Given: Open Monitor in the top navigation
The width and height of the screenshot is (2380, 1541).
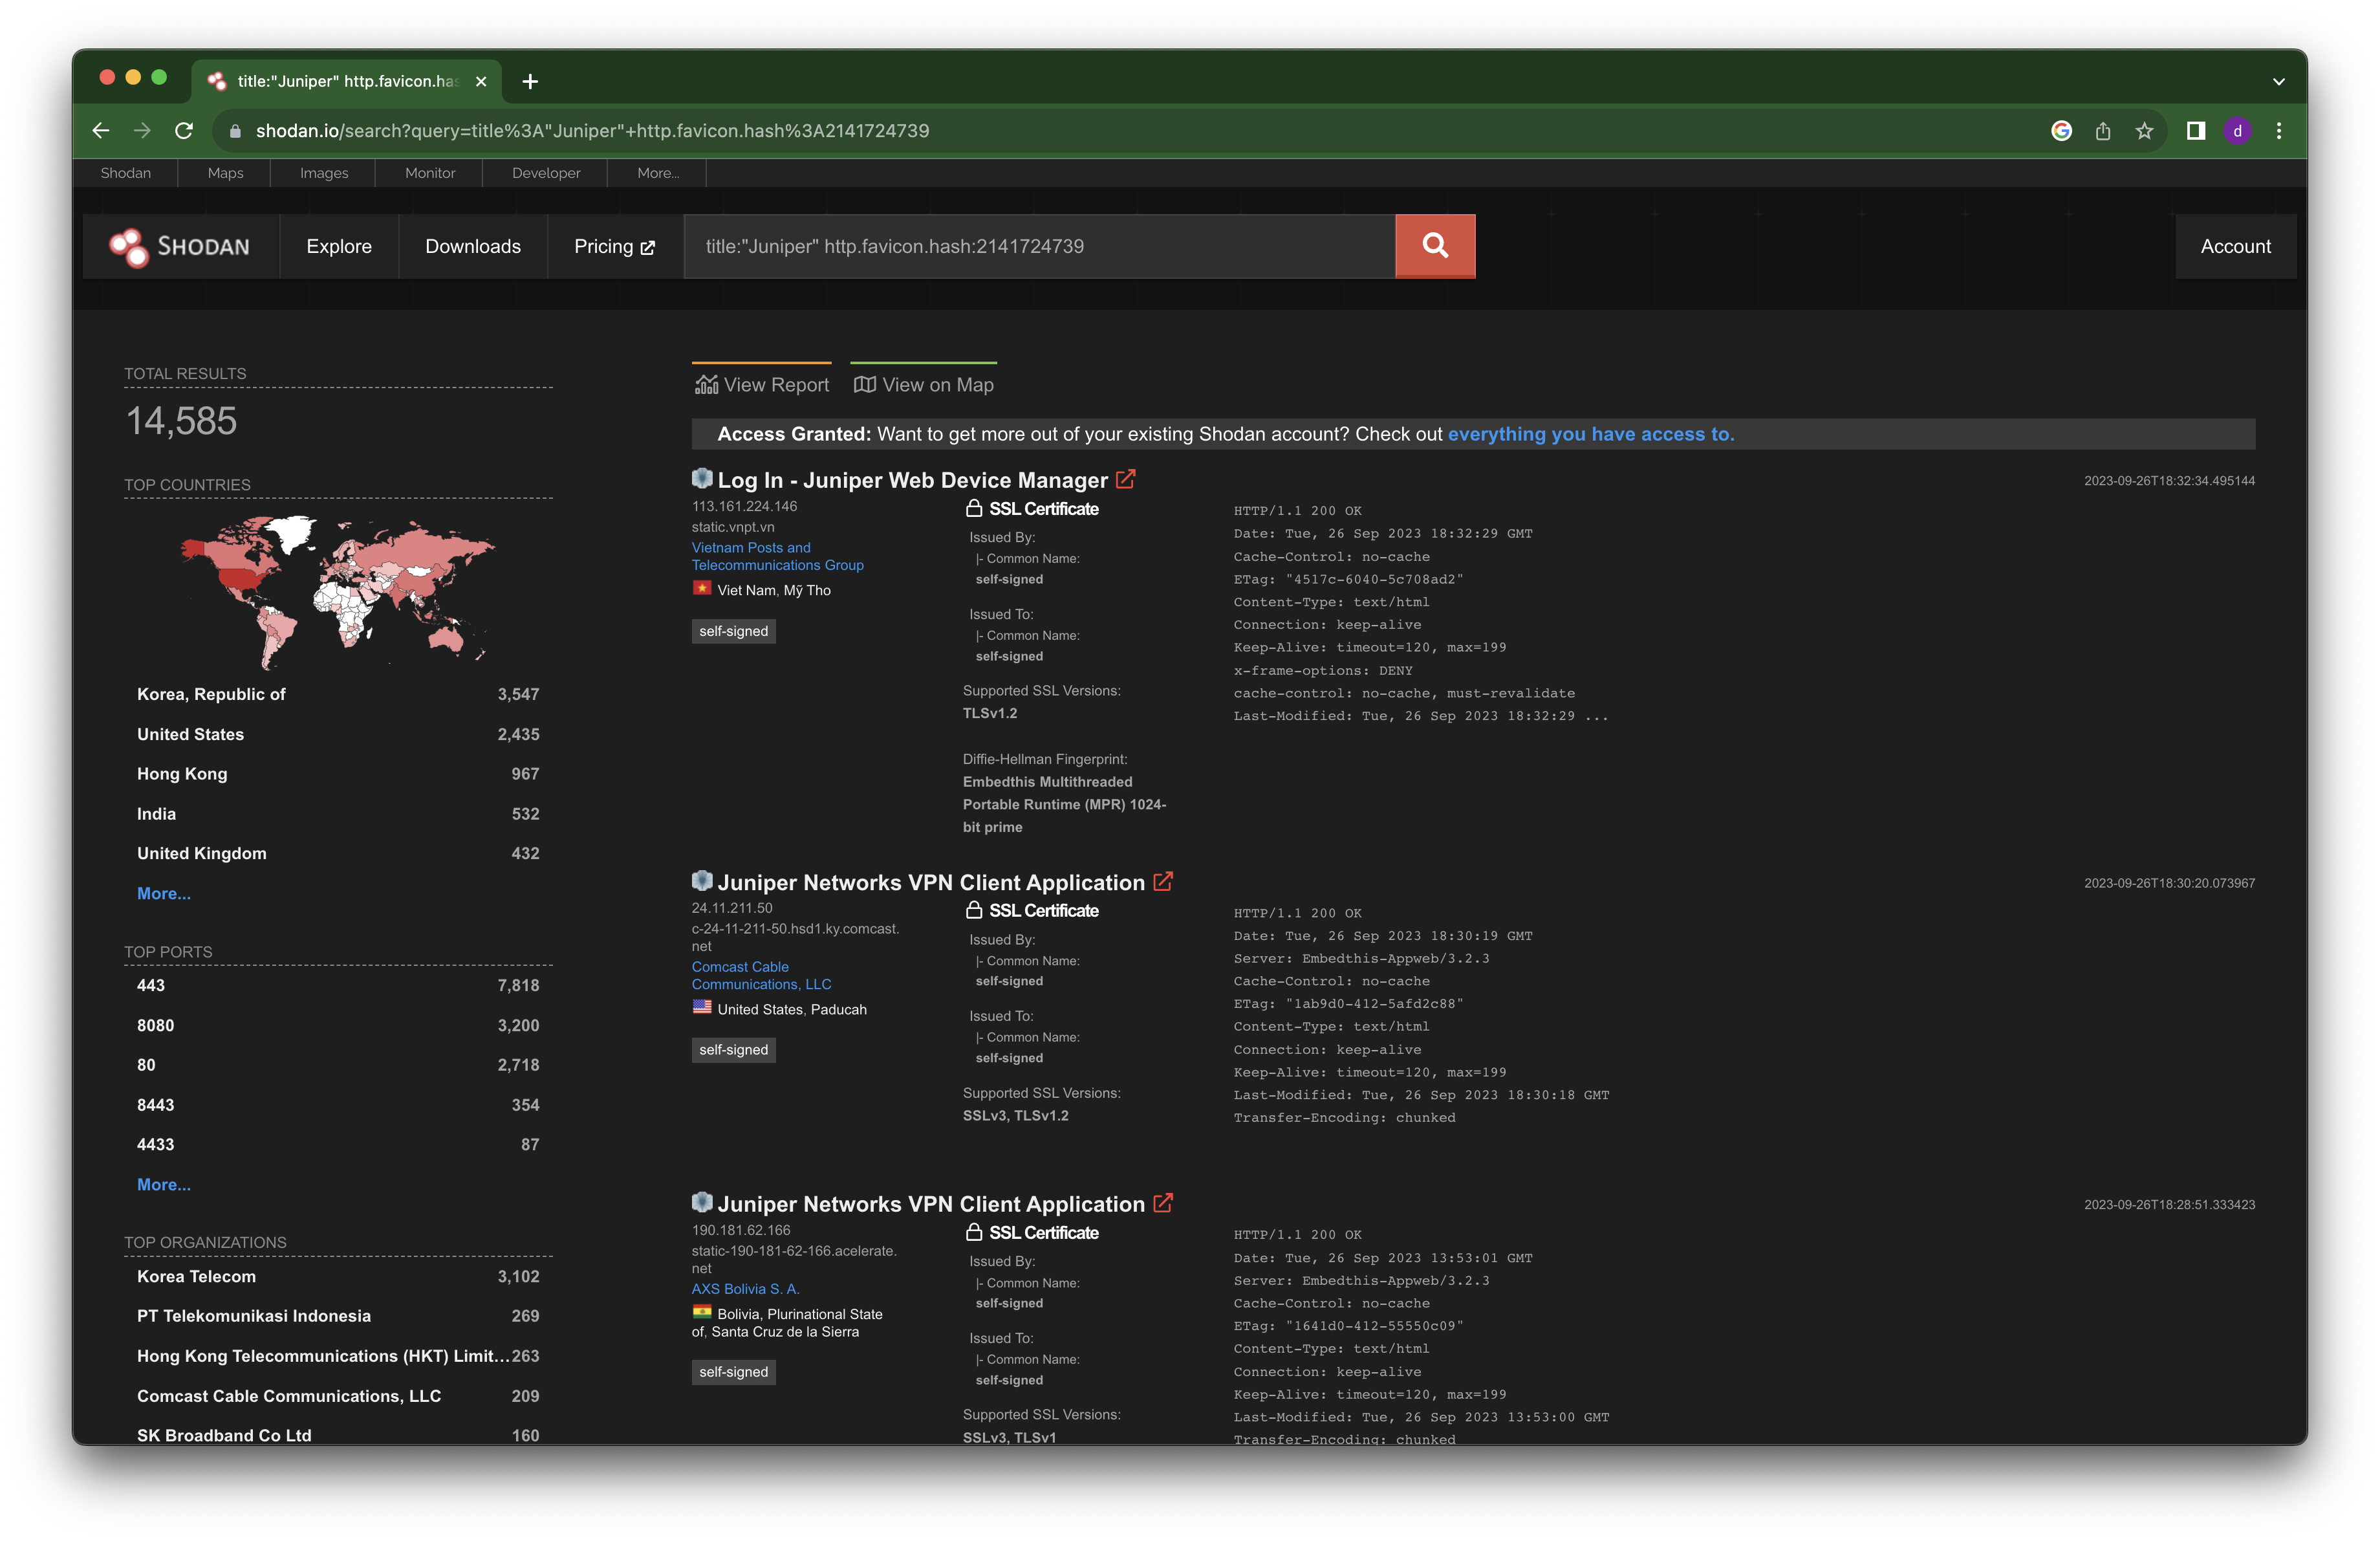Looking at the screenshot, I should pos(430,173).
